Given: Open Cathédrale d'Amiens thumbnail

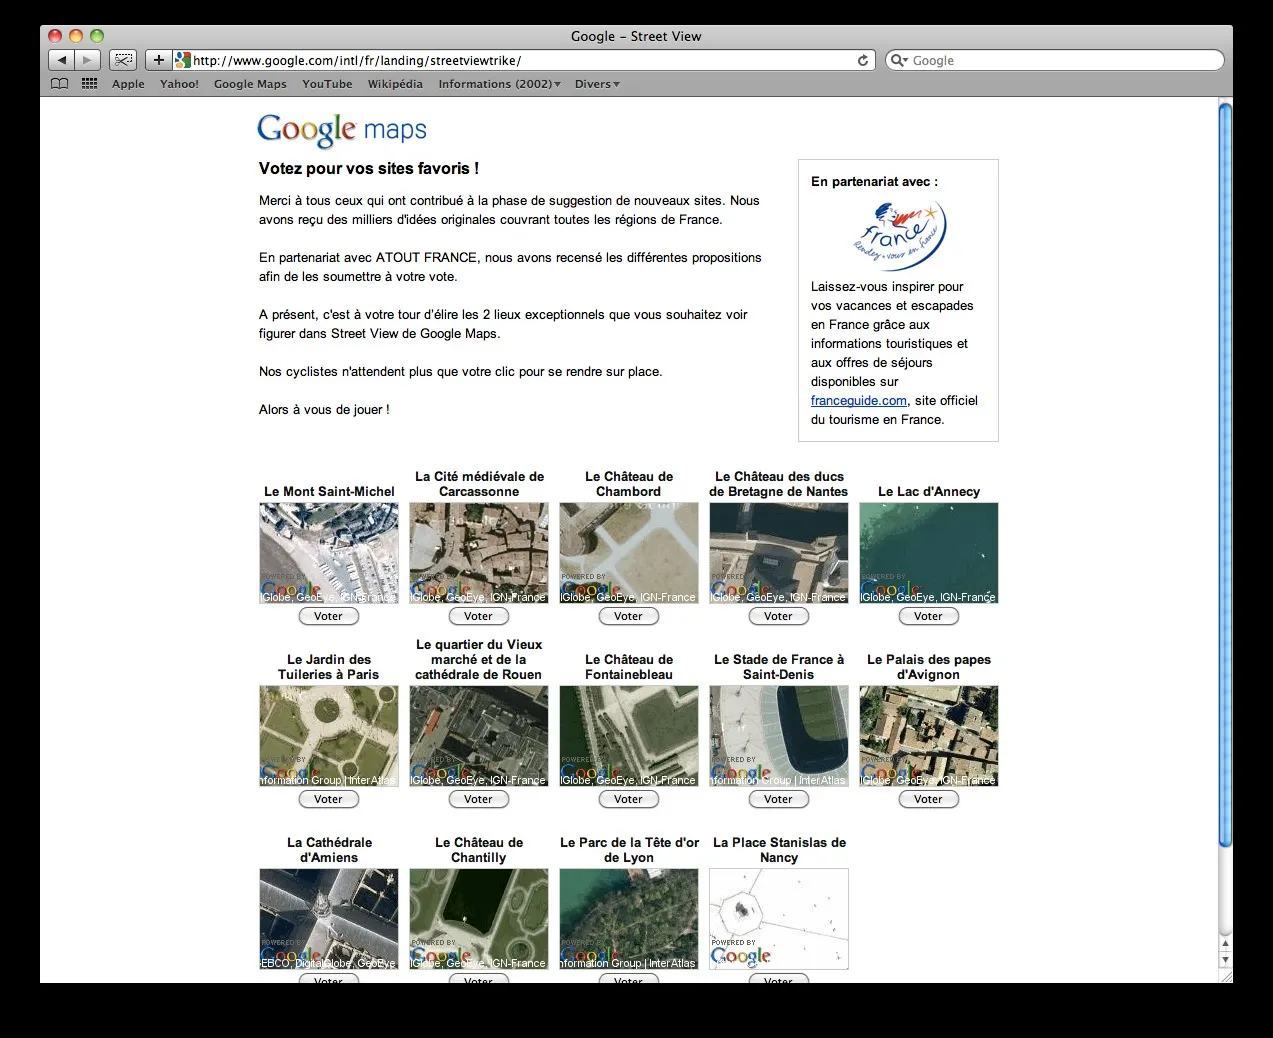Looking at the screenshot, I should (x=329, y=919).
